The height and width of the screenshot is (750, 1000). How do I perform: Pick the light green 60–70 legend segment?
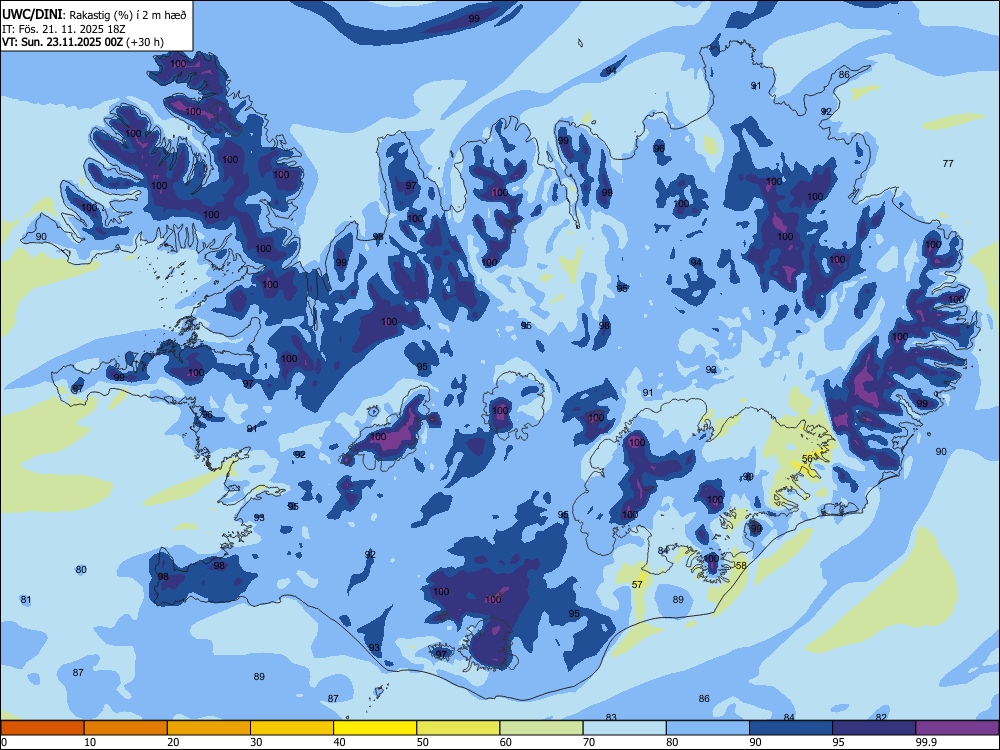point(541,728)
